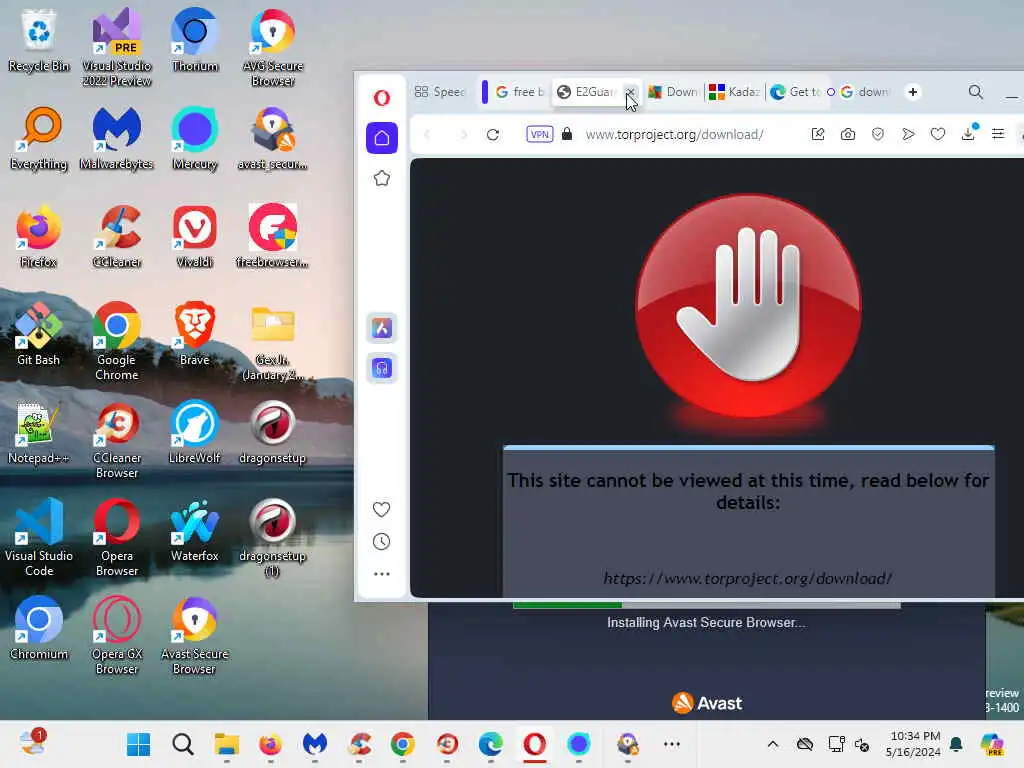Switch to the 'Down' tab

(x=673, y=92)
